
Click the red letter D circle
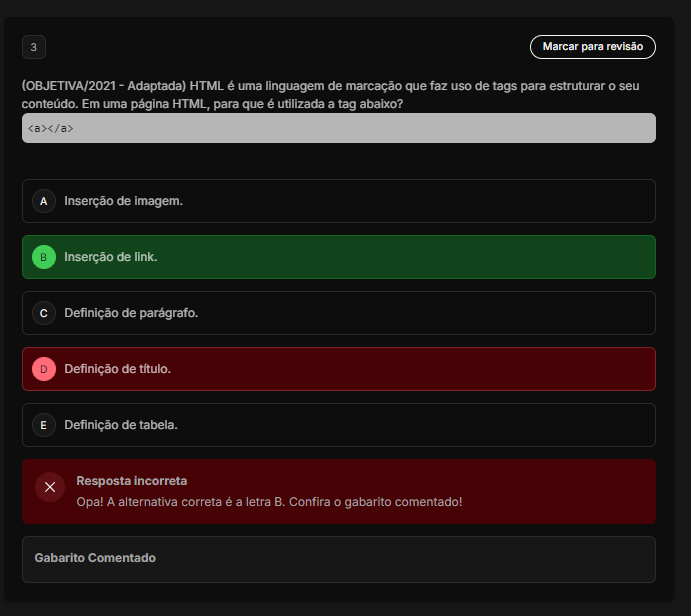click(x=44, y=369)
